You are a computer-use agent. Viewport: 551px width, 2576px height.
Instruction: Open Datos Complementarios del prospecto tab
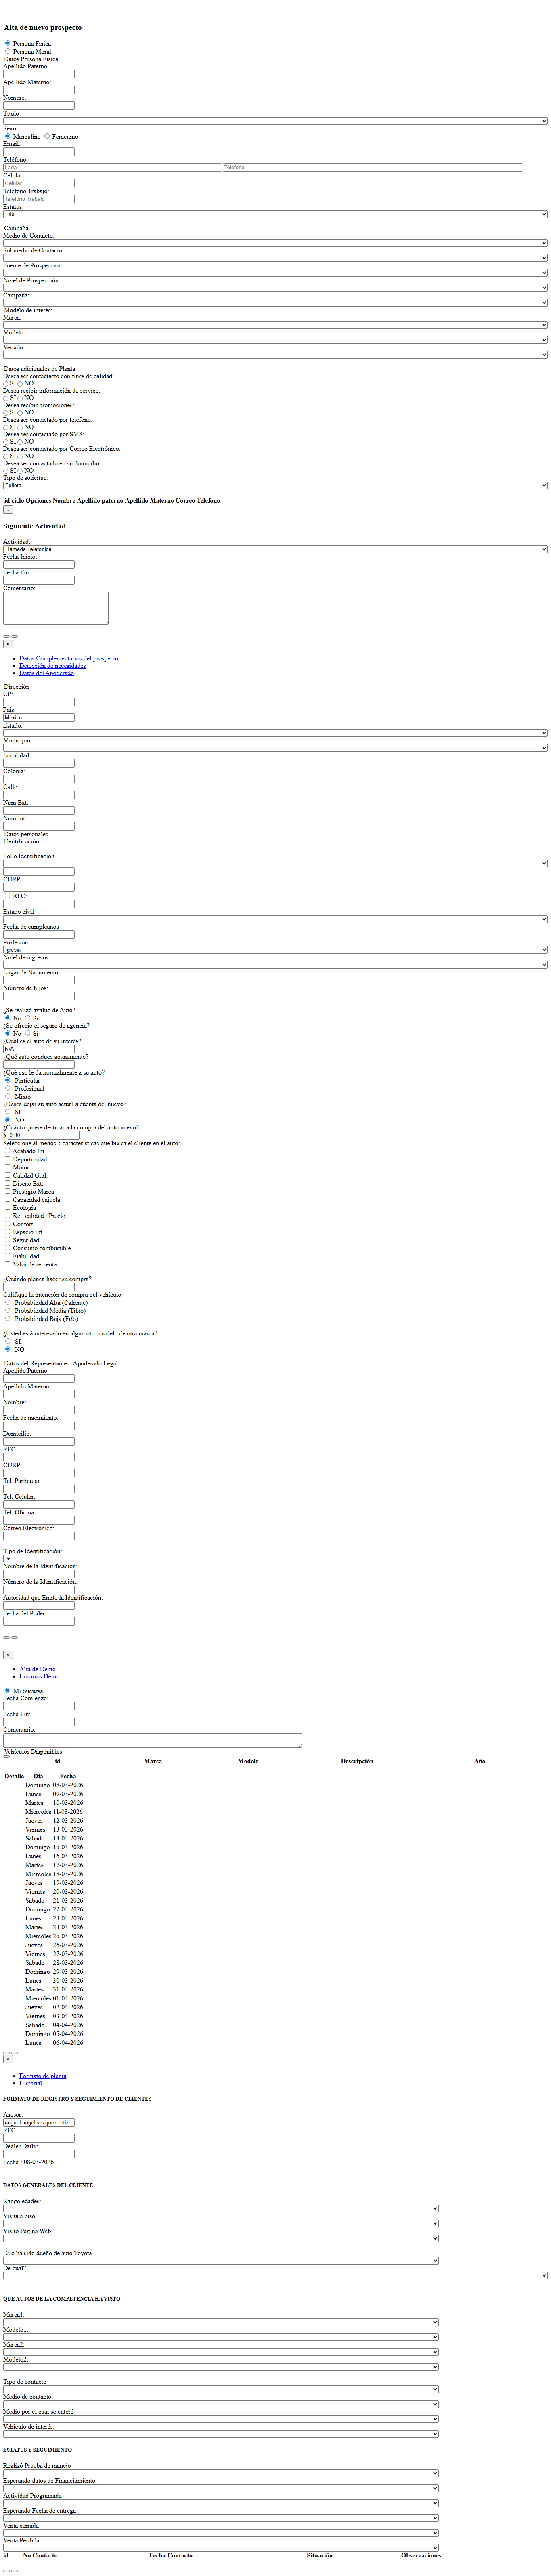(68, 658)
